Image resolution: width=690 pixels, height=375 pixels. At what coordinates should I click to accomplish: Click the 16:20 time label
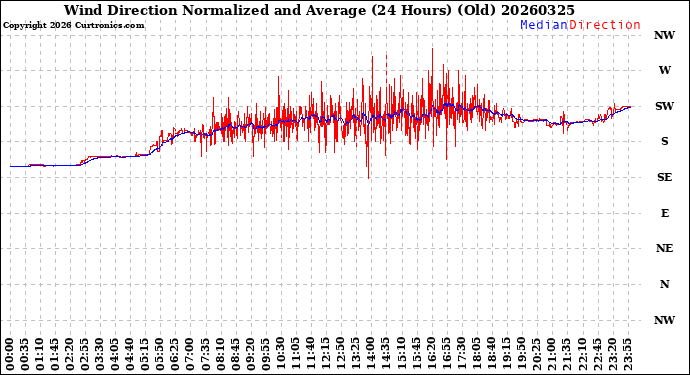coord(432,354)
